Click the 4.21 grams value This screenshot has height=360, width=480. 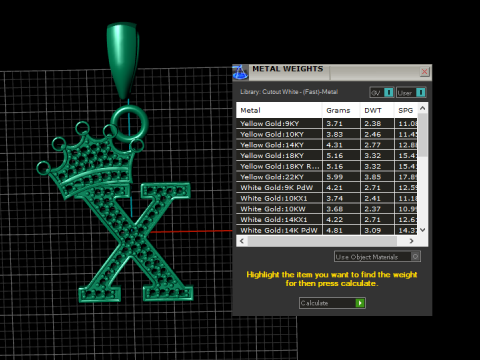coord(334,188)
